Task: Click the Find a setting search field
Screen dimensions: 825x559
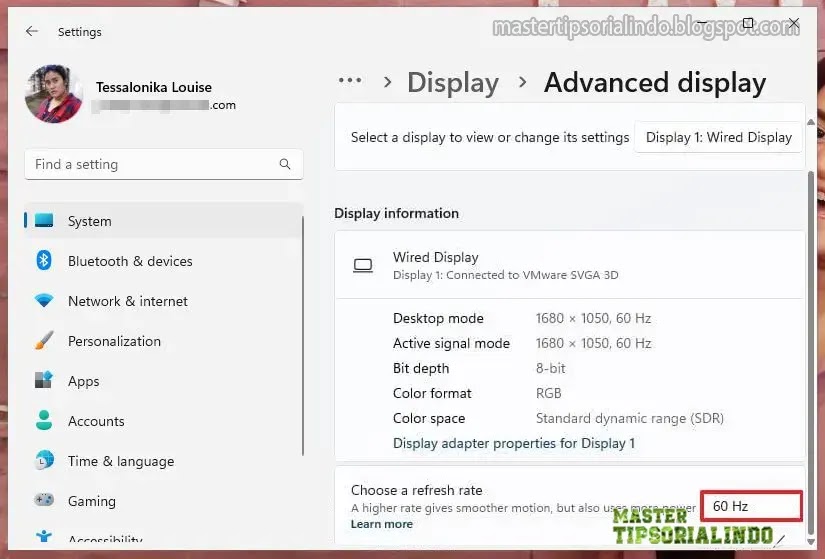Action: [164, 164]
